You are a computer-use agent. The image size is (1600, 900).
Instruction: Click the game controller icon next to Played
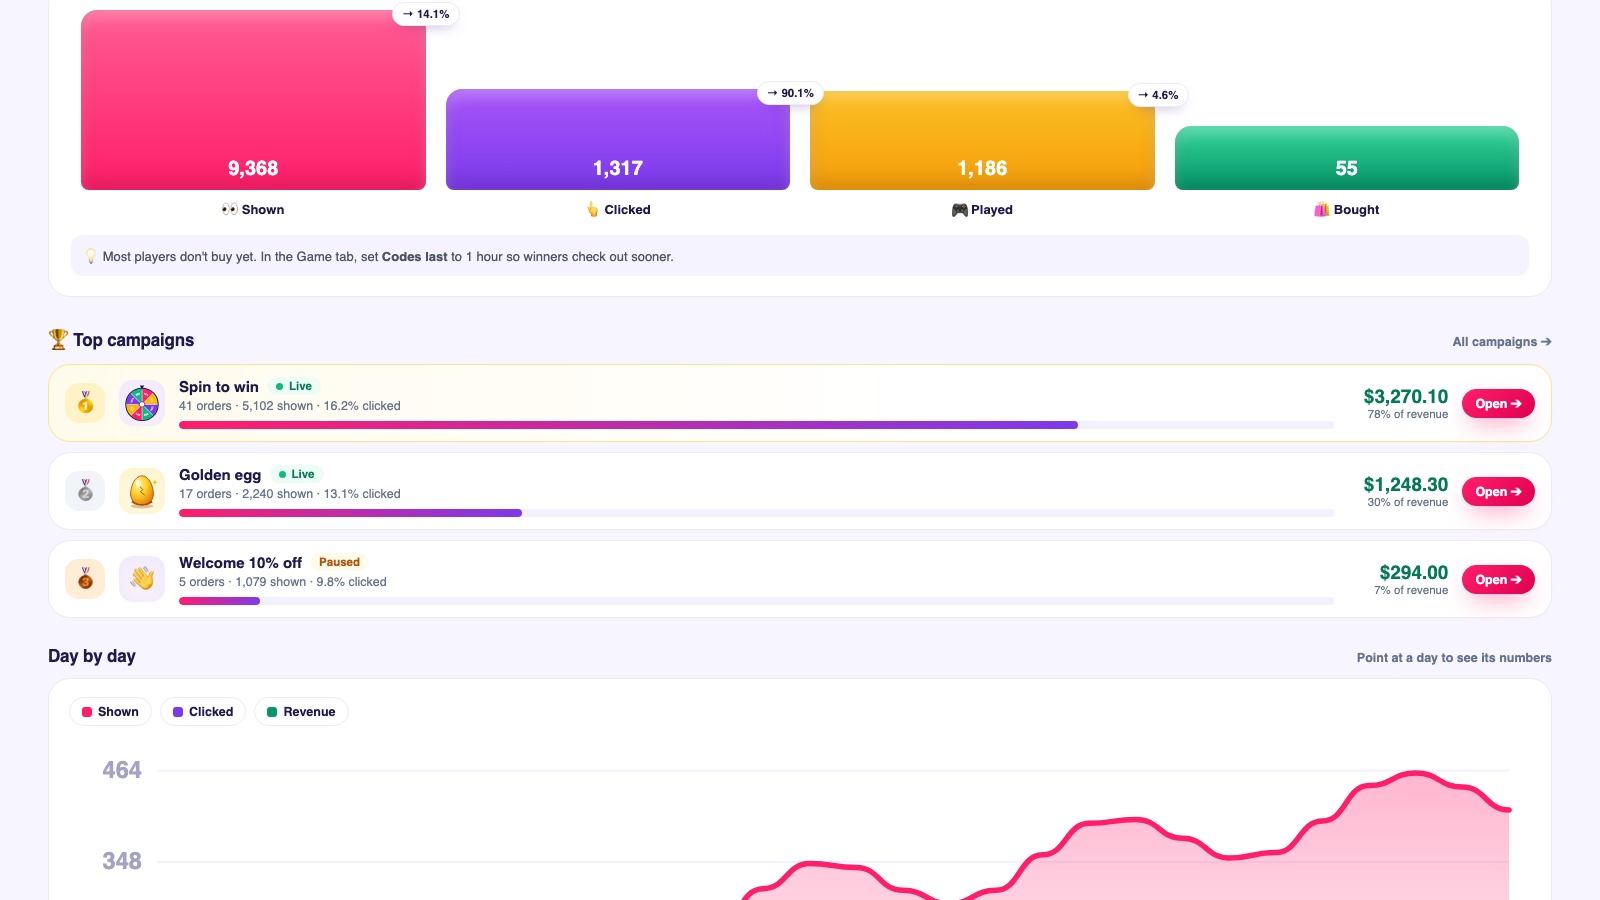point(959,210)
